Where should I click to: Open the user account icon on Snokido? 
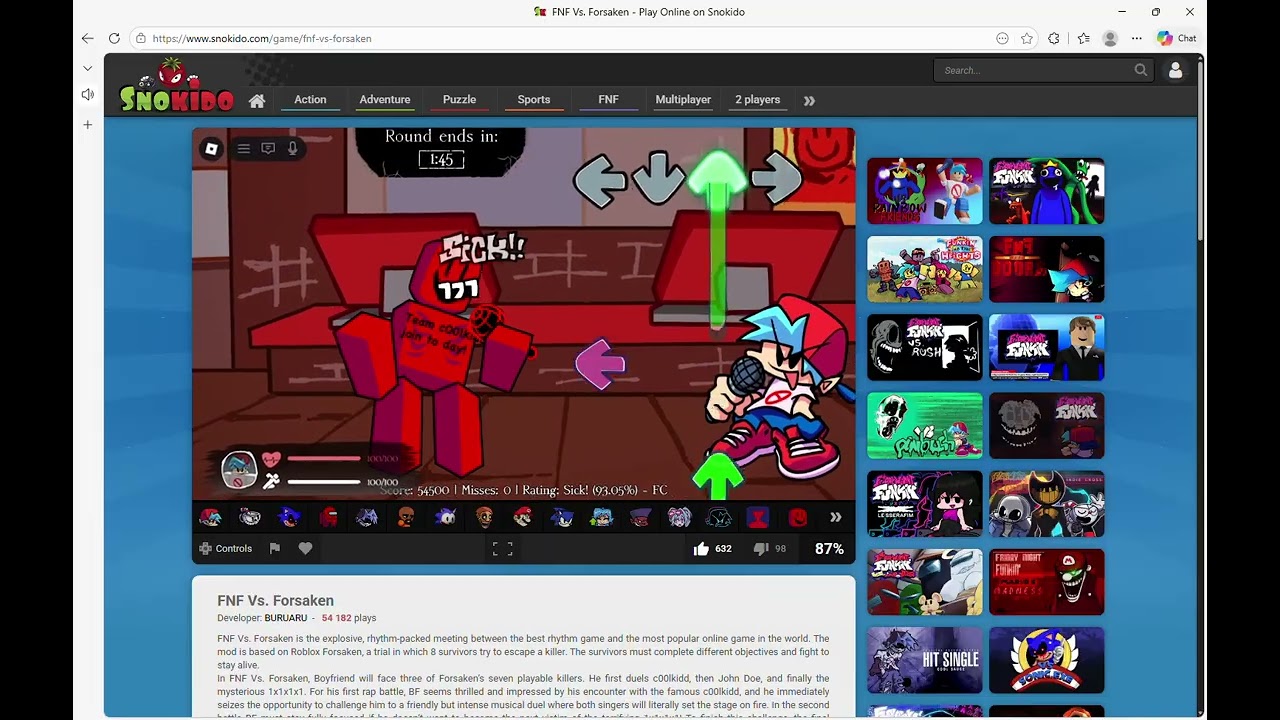1175,70
